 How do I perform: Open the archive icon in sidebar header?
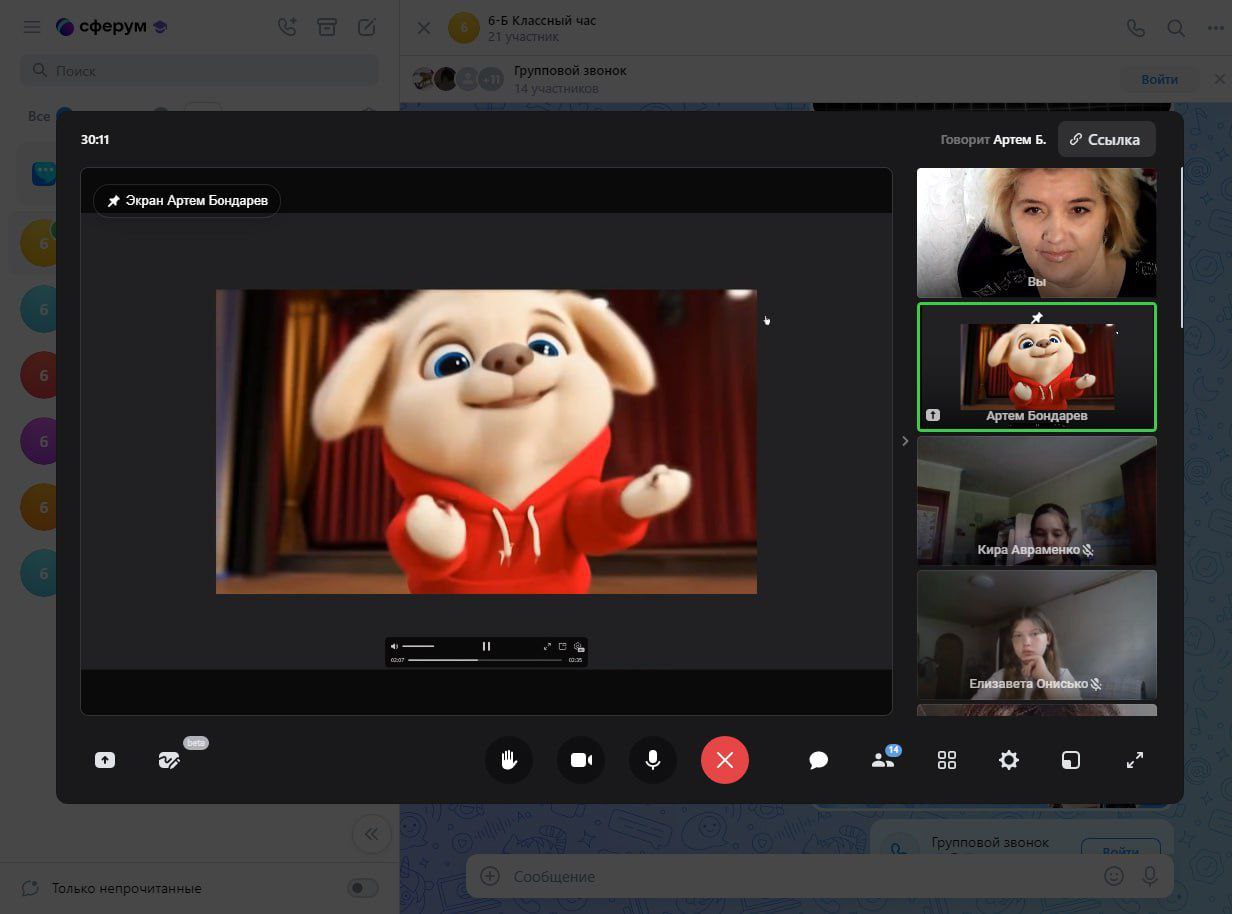[327, 27]
